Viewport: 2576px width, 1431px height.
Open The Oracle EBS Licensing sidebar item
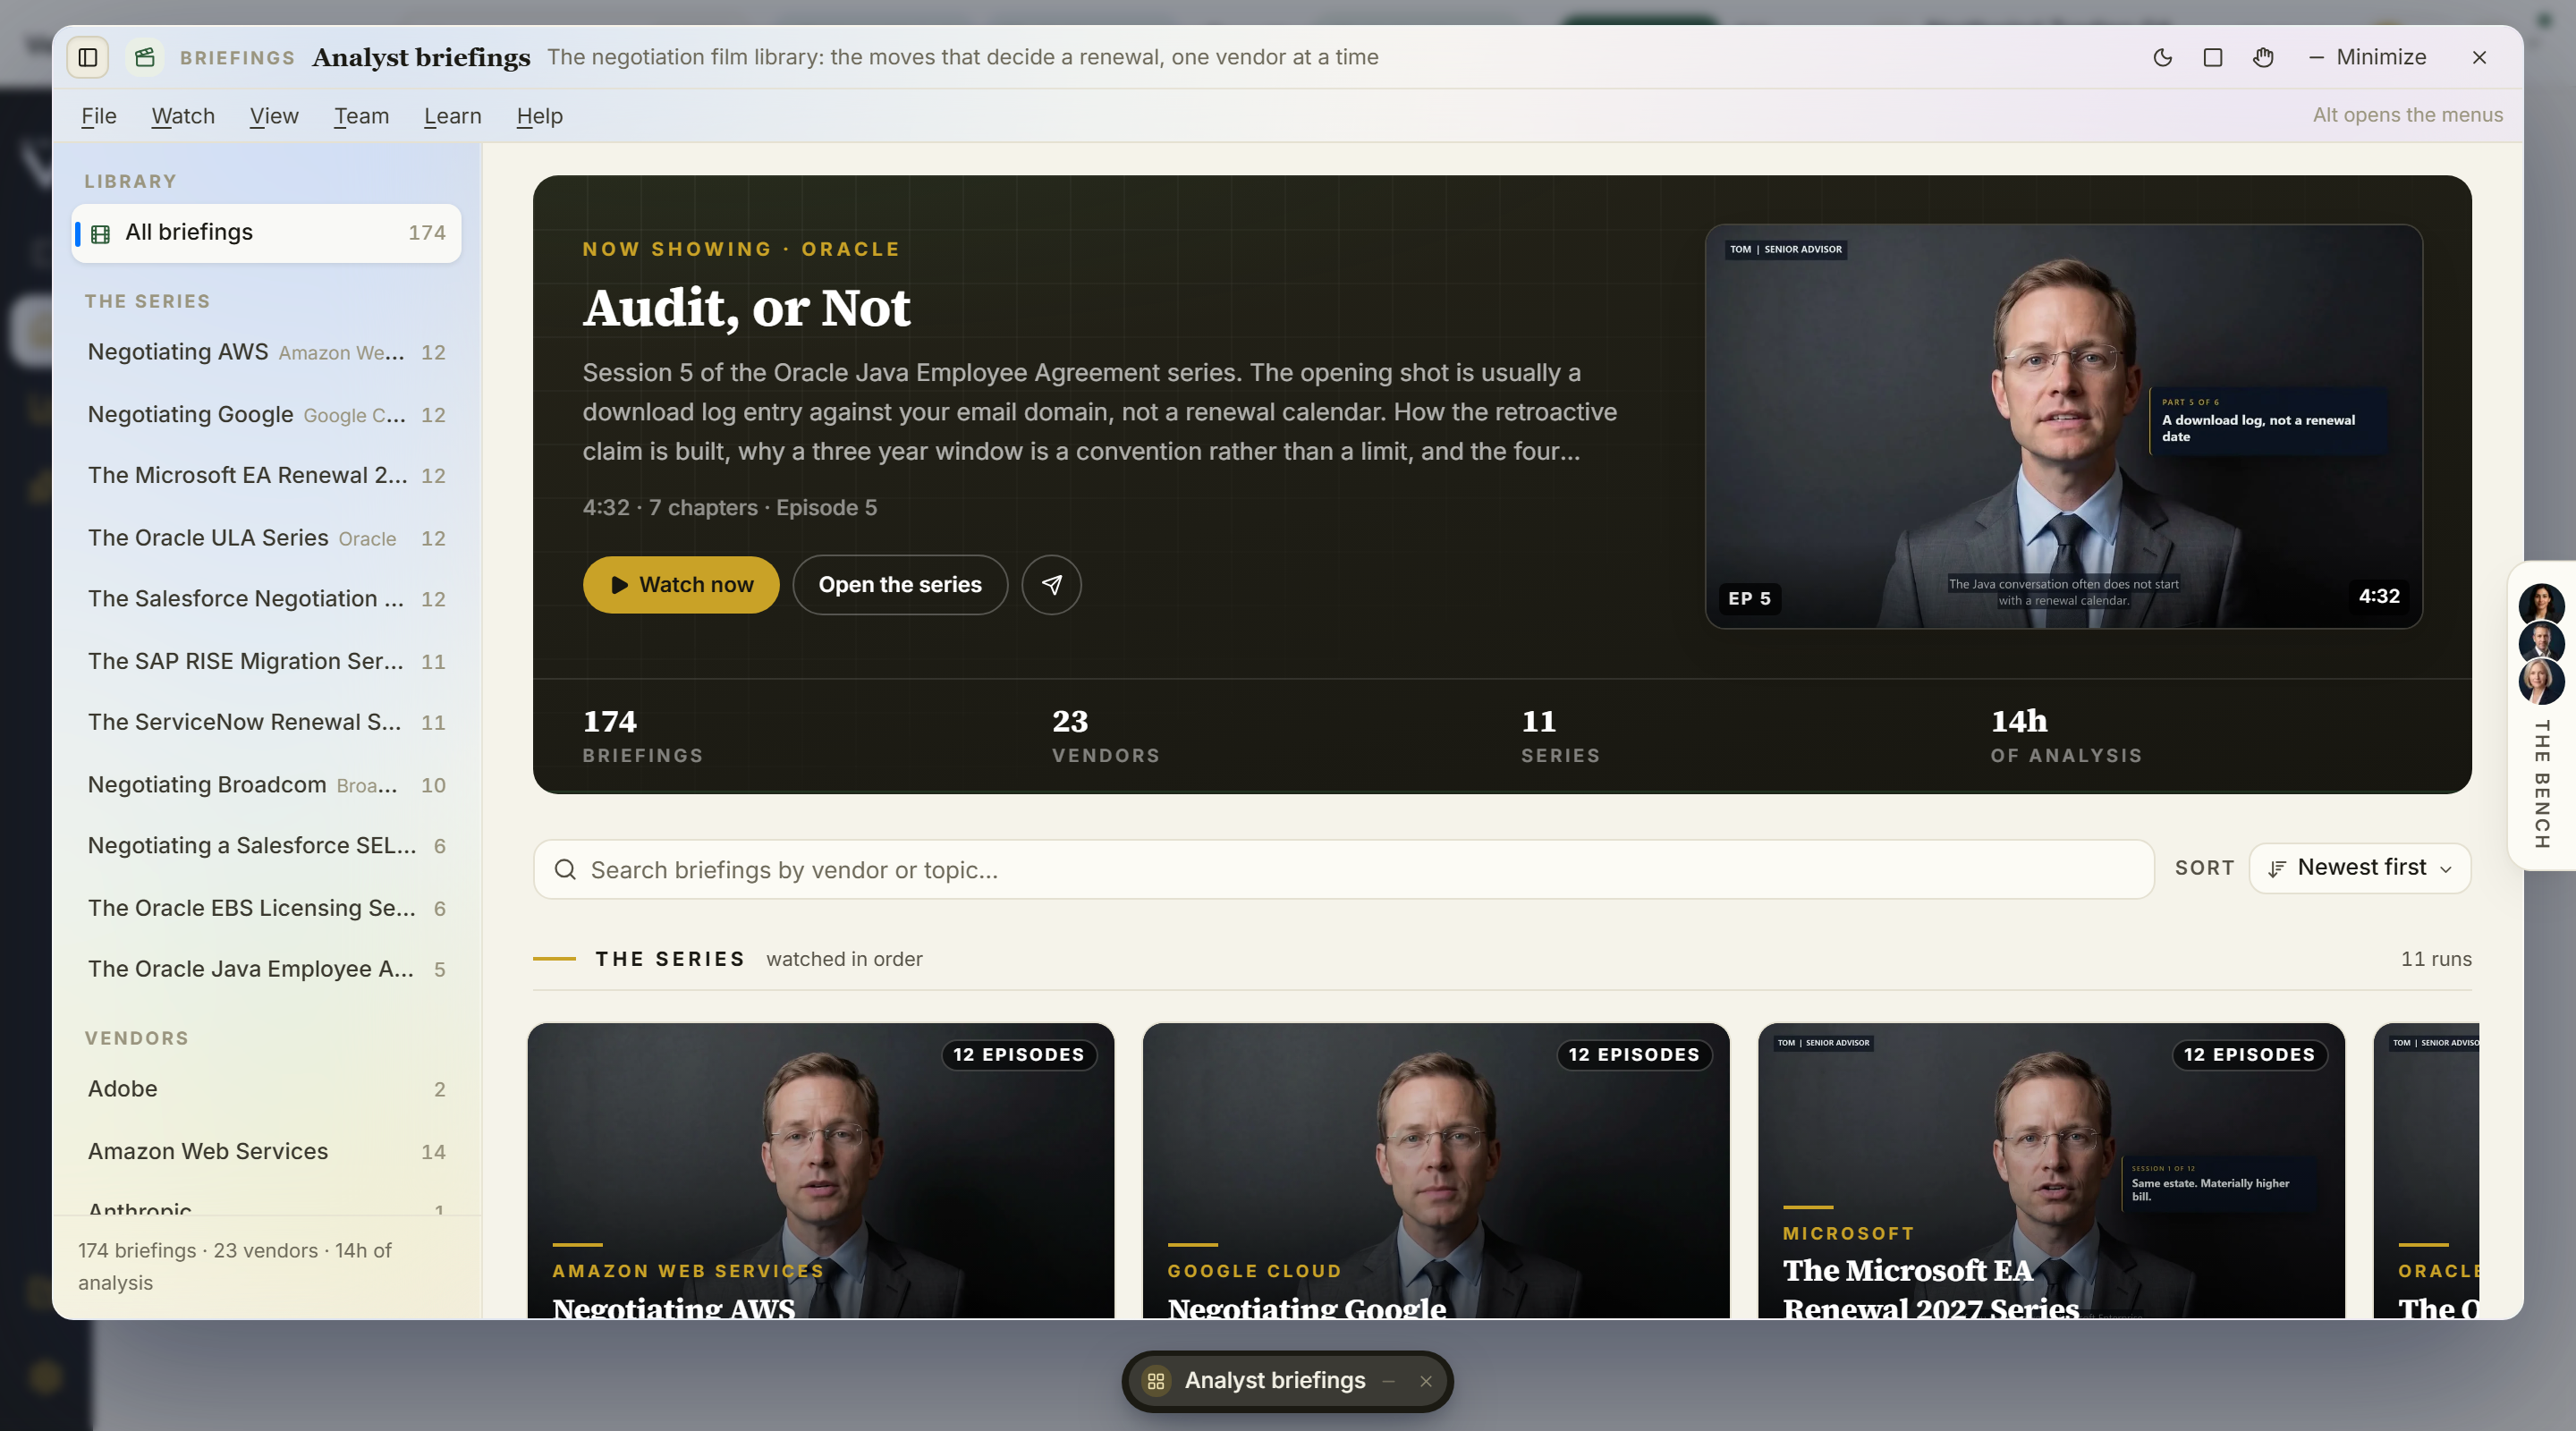pyautogui.click(x=266, y=908)
